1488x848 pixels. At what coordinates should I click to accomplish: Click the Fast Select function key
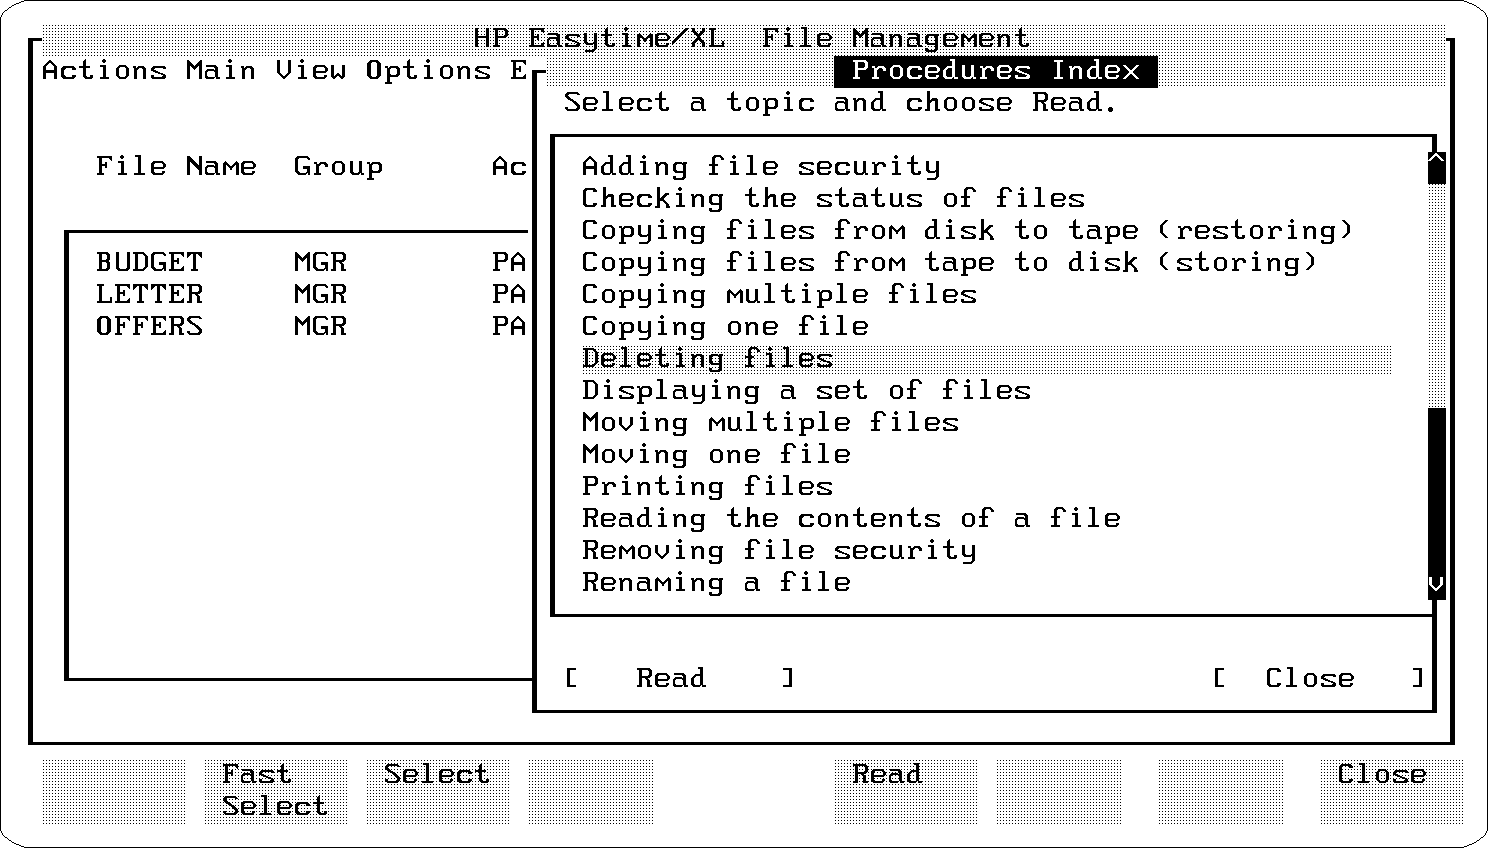275,790
